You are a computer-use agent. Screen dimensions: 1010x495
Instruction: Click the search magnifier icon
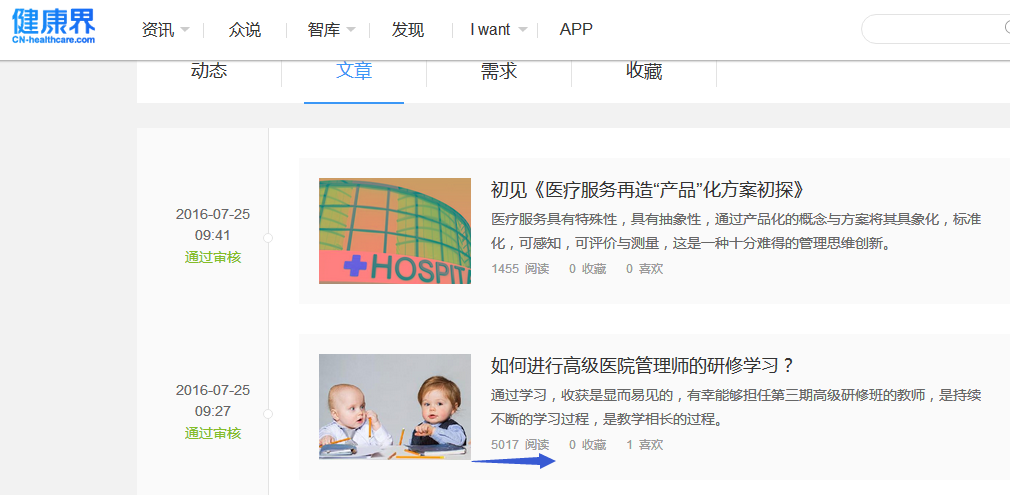(1005, 29)
